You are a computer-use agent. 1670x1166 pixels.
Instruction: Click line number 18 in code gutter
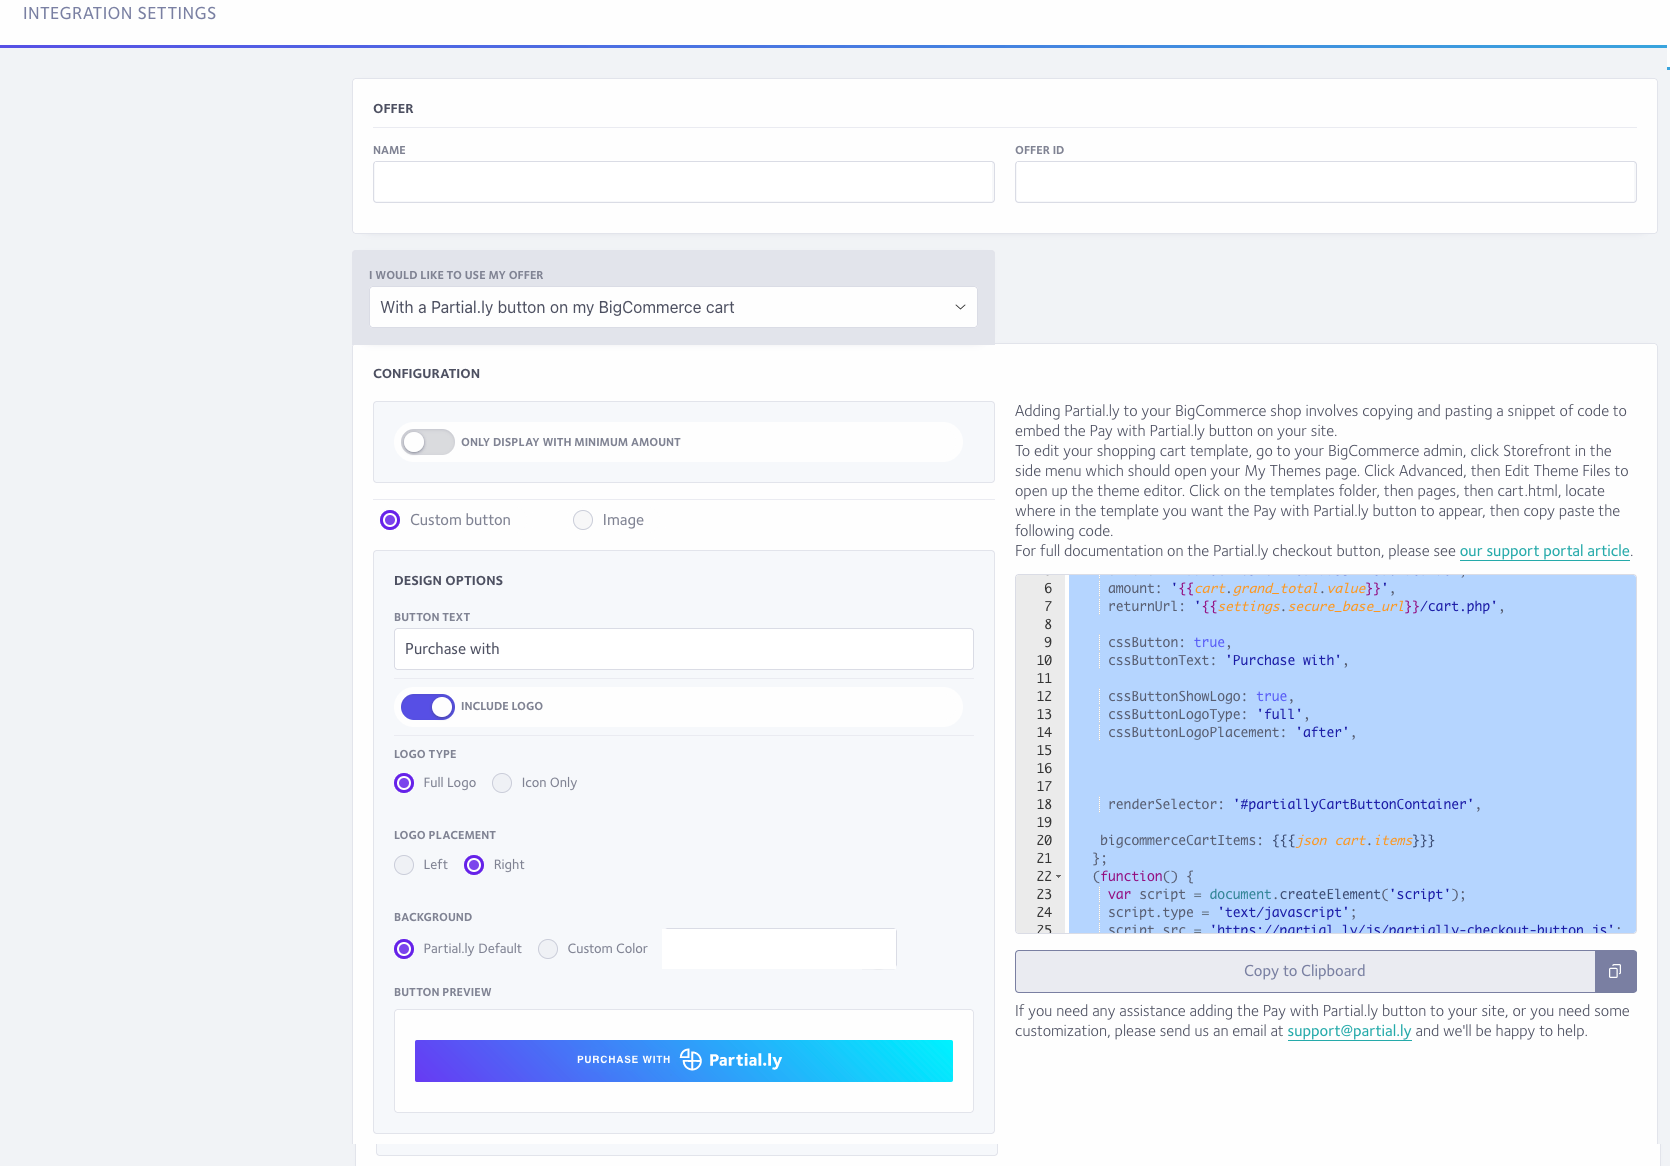click(x=1044, y=805)
